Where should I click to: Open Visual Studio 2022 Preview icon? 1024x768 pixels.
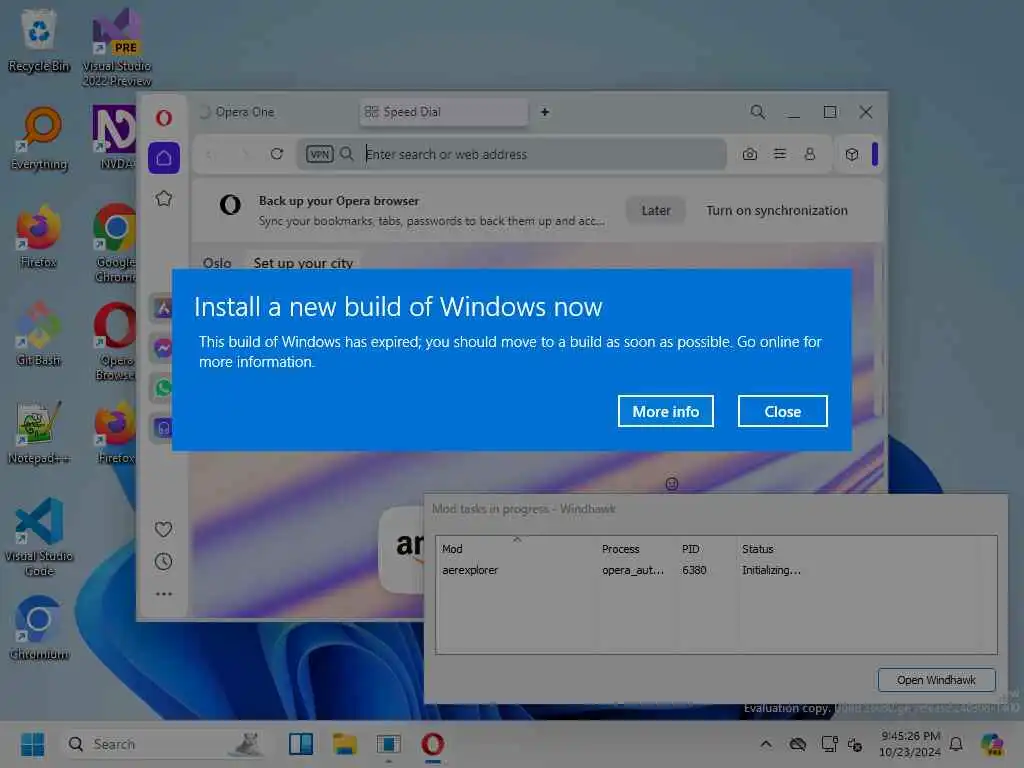(117, 48)
